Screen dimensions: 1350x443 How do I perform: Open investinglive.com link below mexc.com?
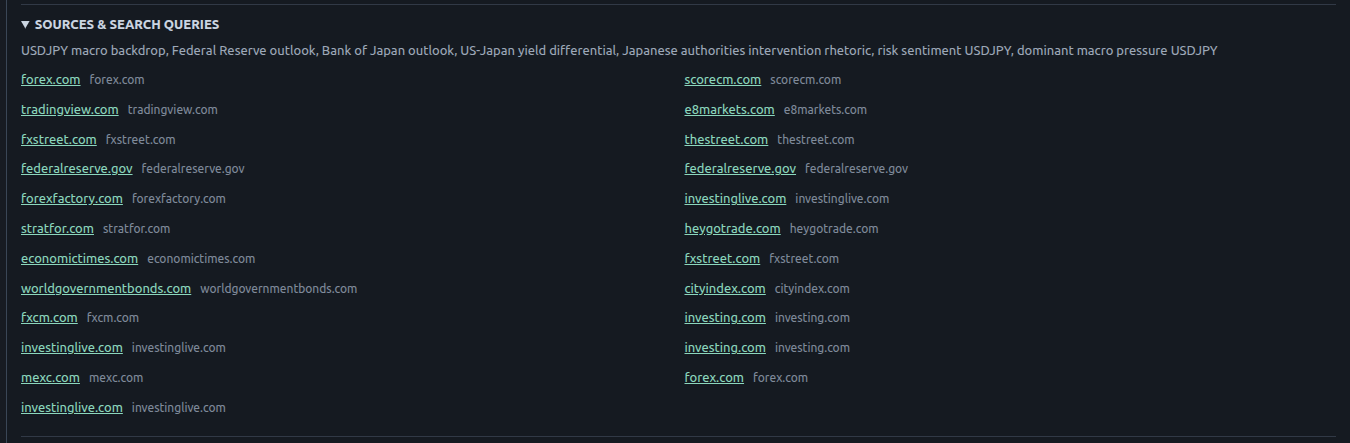pyautogui.click(x=72, y=407)
